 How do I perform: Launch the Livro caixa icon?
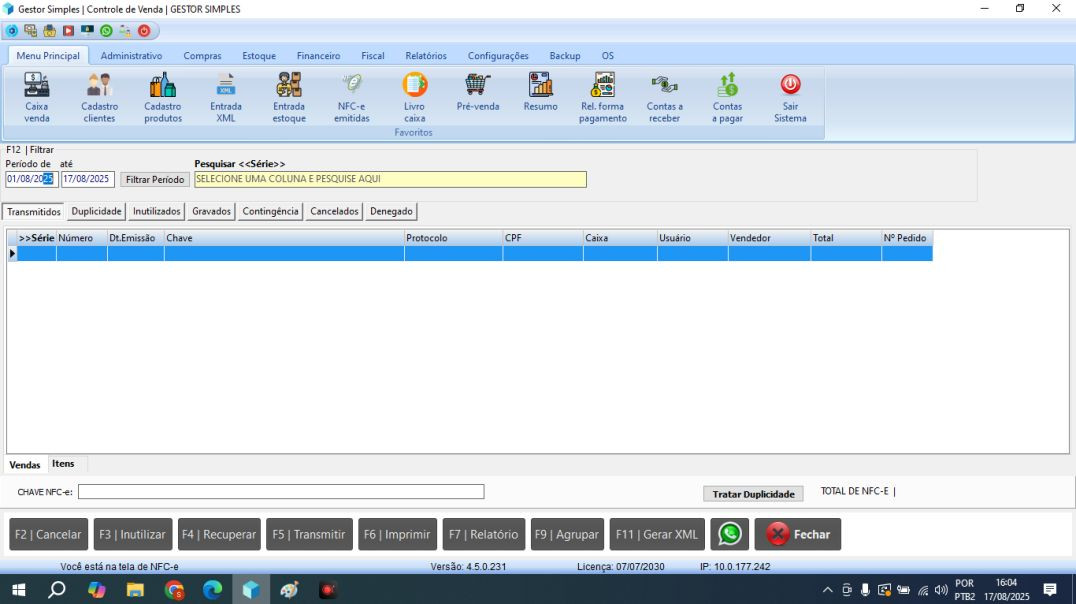coord(414,87)
